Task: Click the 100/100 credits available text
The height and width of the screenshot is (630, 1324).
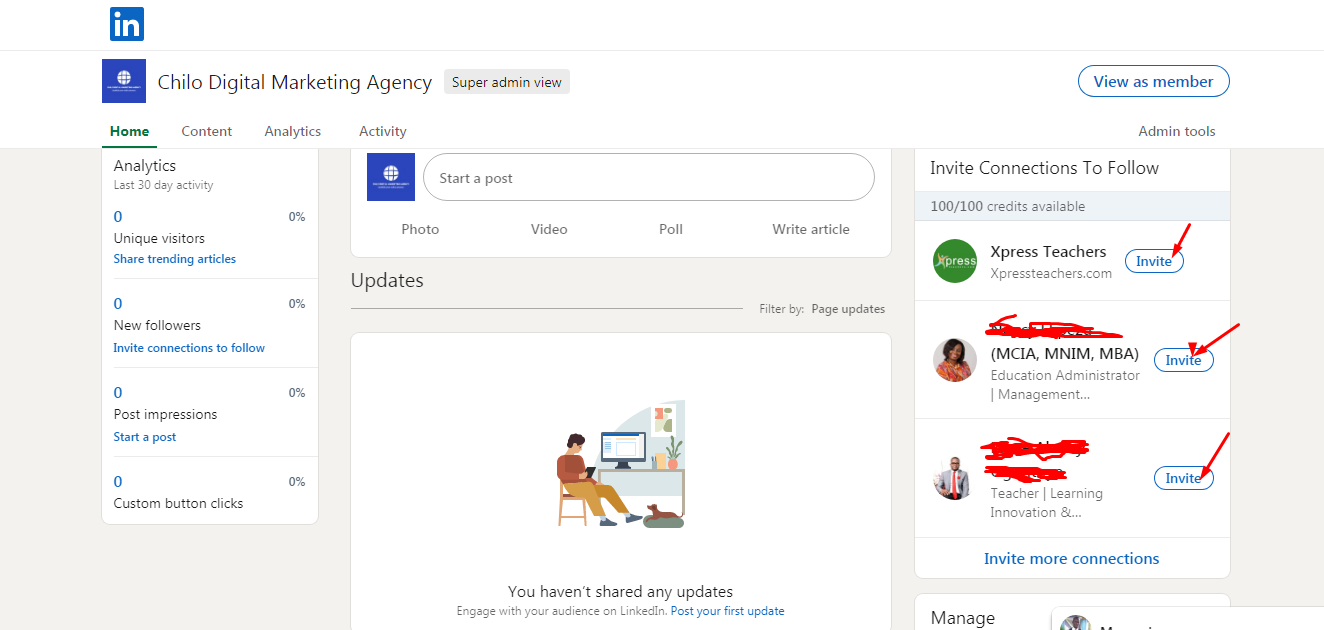Action: pyautogui.click(x=1008, y=206)
